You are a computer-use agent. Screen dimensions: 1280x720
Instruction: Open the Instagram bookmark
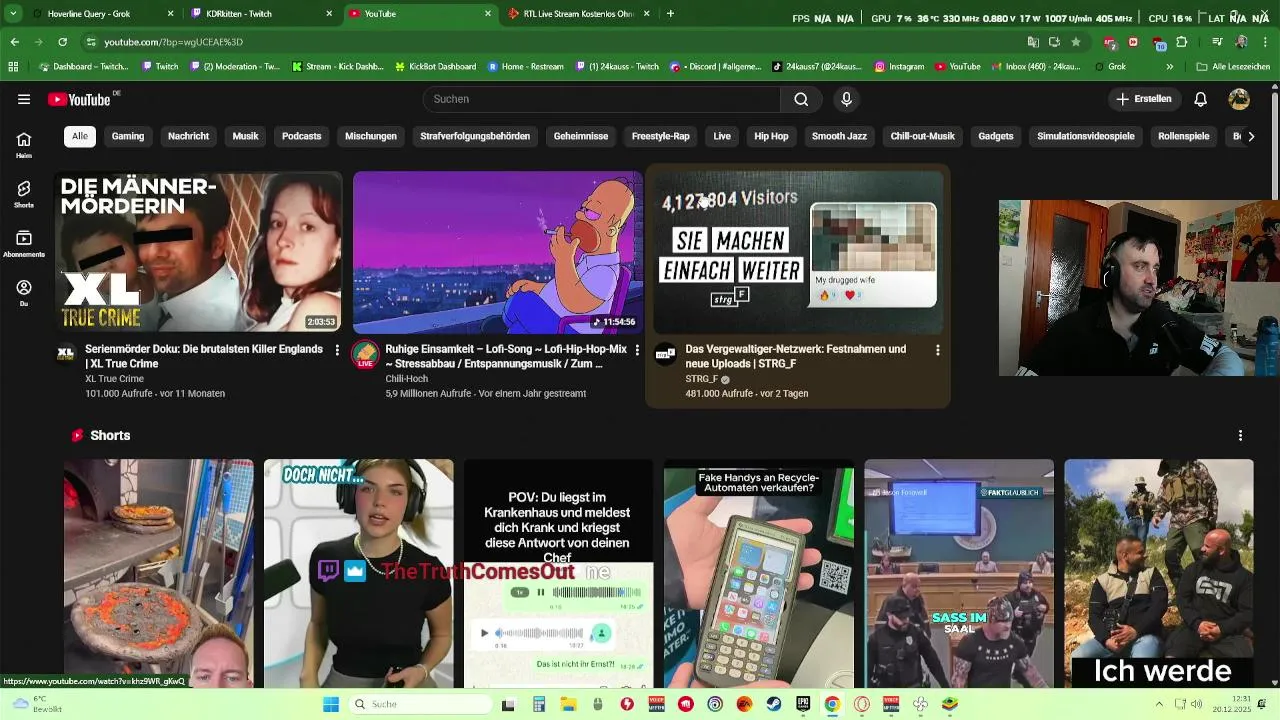click(899, 67)
